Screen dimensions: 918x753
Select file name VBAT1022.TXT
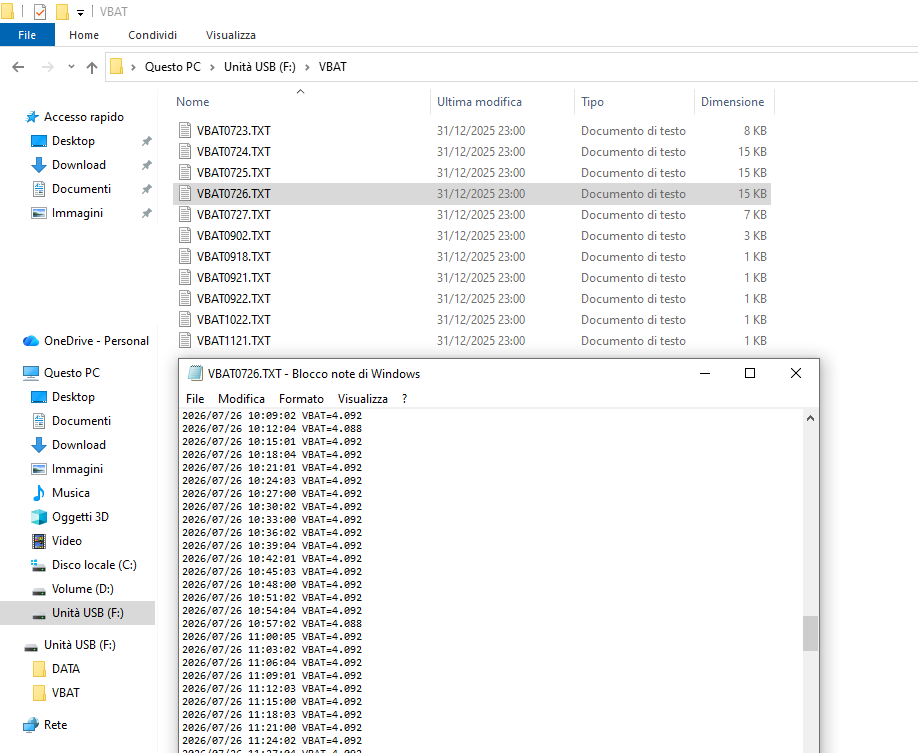[234, 320]
